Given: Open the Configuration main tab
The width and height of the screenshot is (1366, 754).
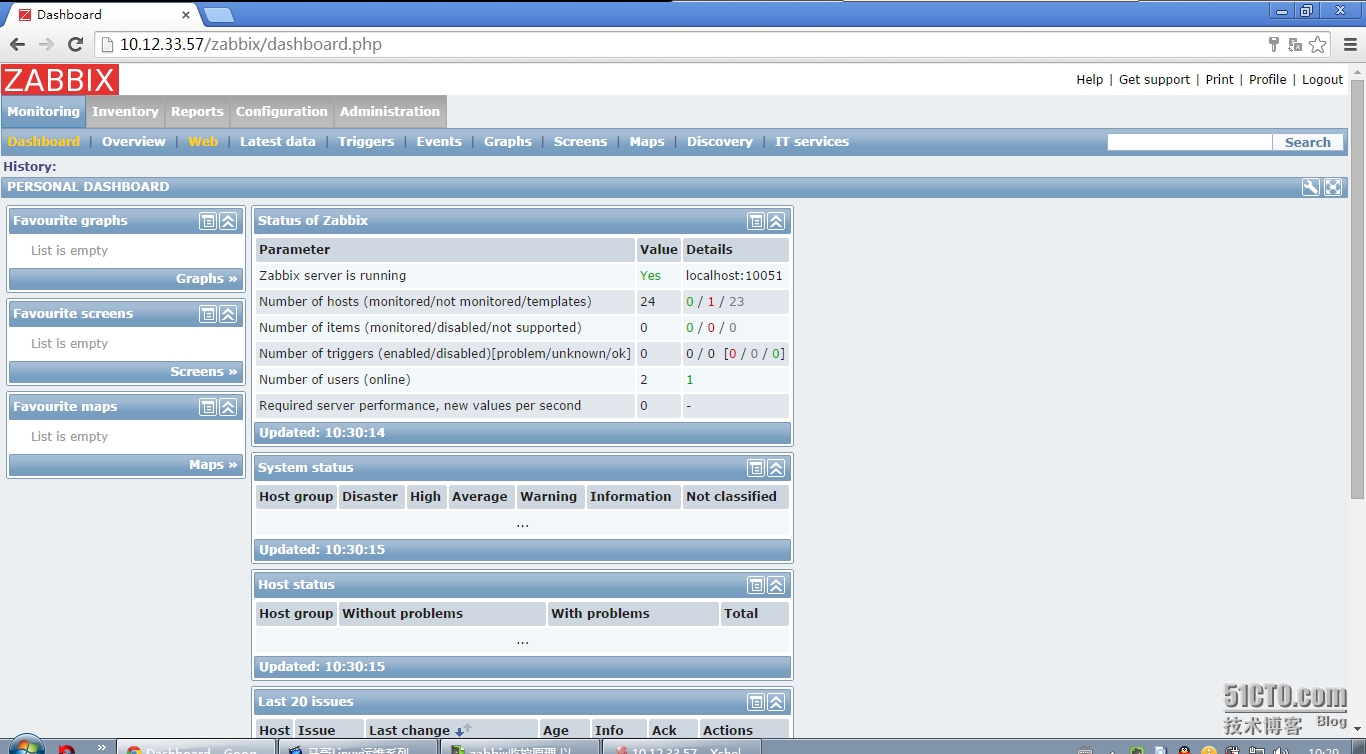Looking at the screenshot, I should (x=282, y=112).
